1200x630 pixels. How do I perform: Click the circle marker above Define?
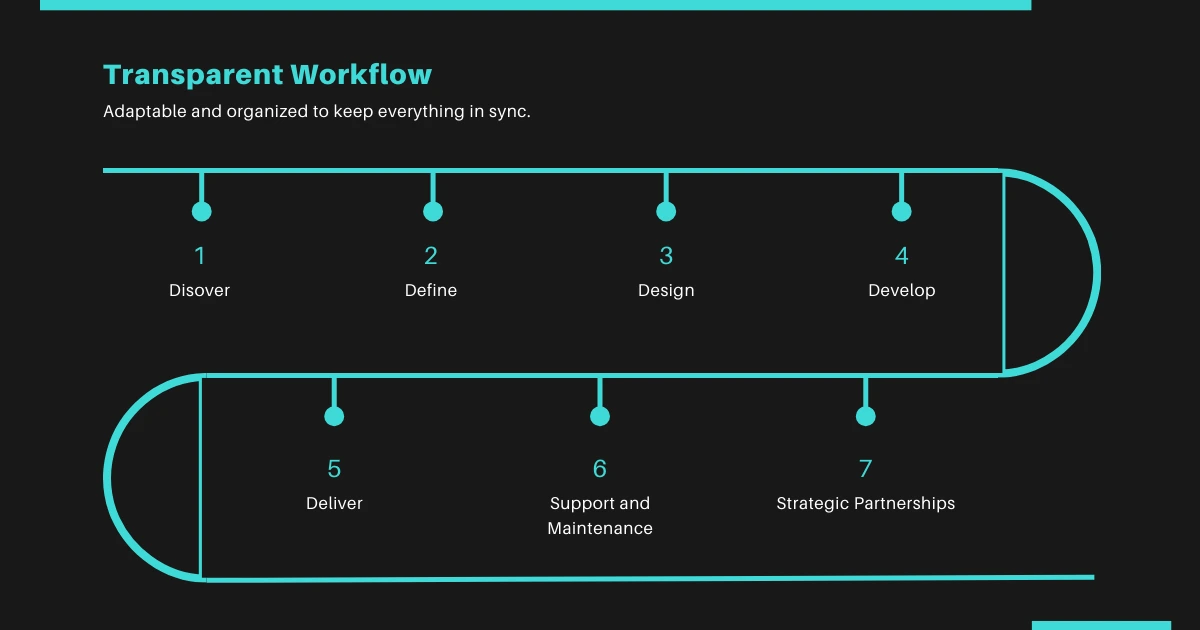tap(432, 210)
